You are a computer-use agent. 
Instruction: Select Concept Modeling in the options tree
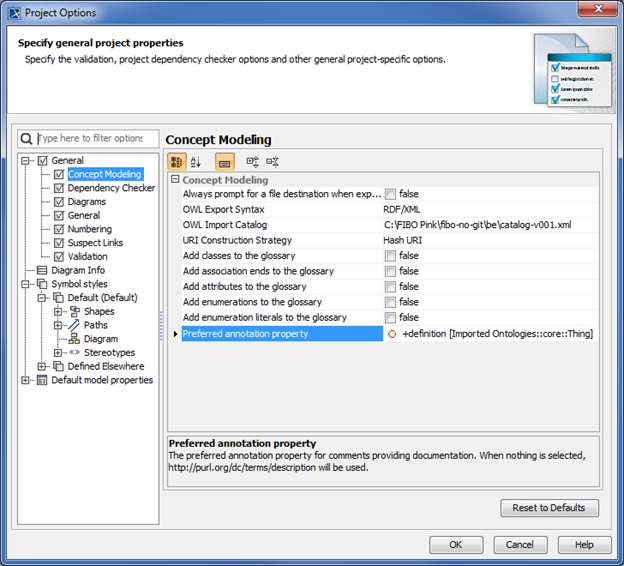coord(105,174)
